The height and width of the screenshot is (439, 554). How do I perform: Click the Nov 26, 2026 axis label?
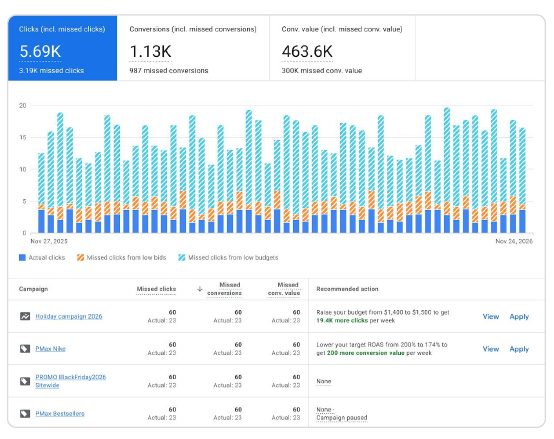tap(514, 241)
